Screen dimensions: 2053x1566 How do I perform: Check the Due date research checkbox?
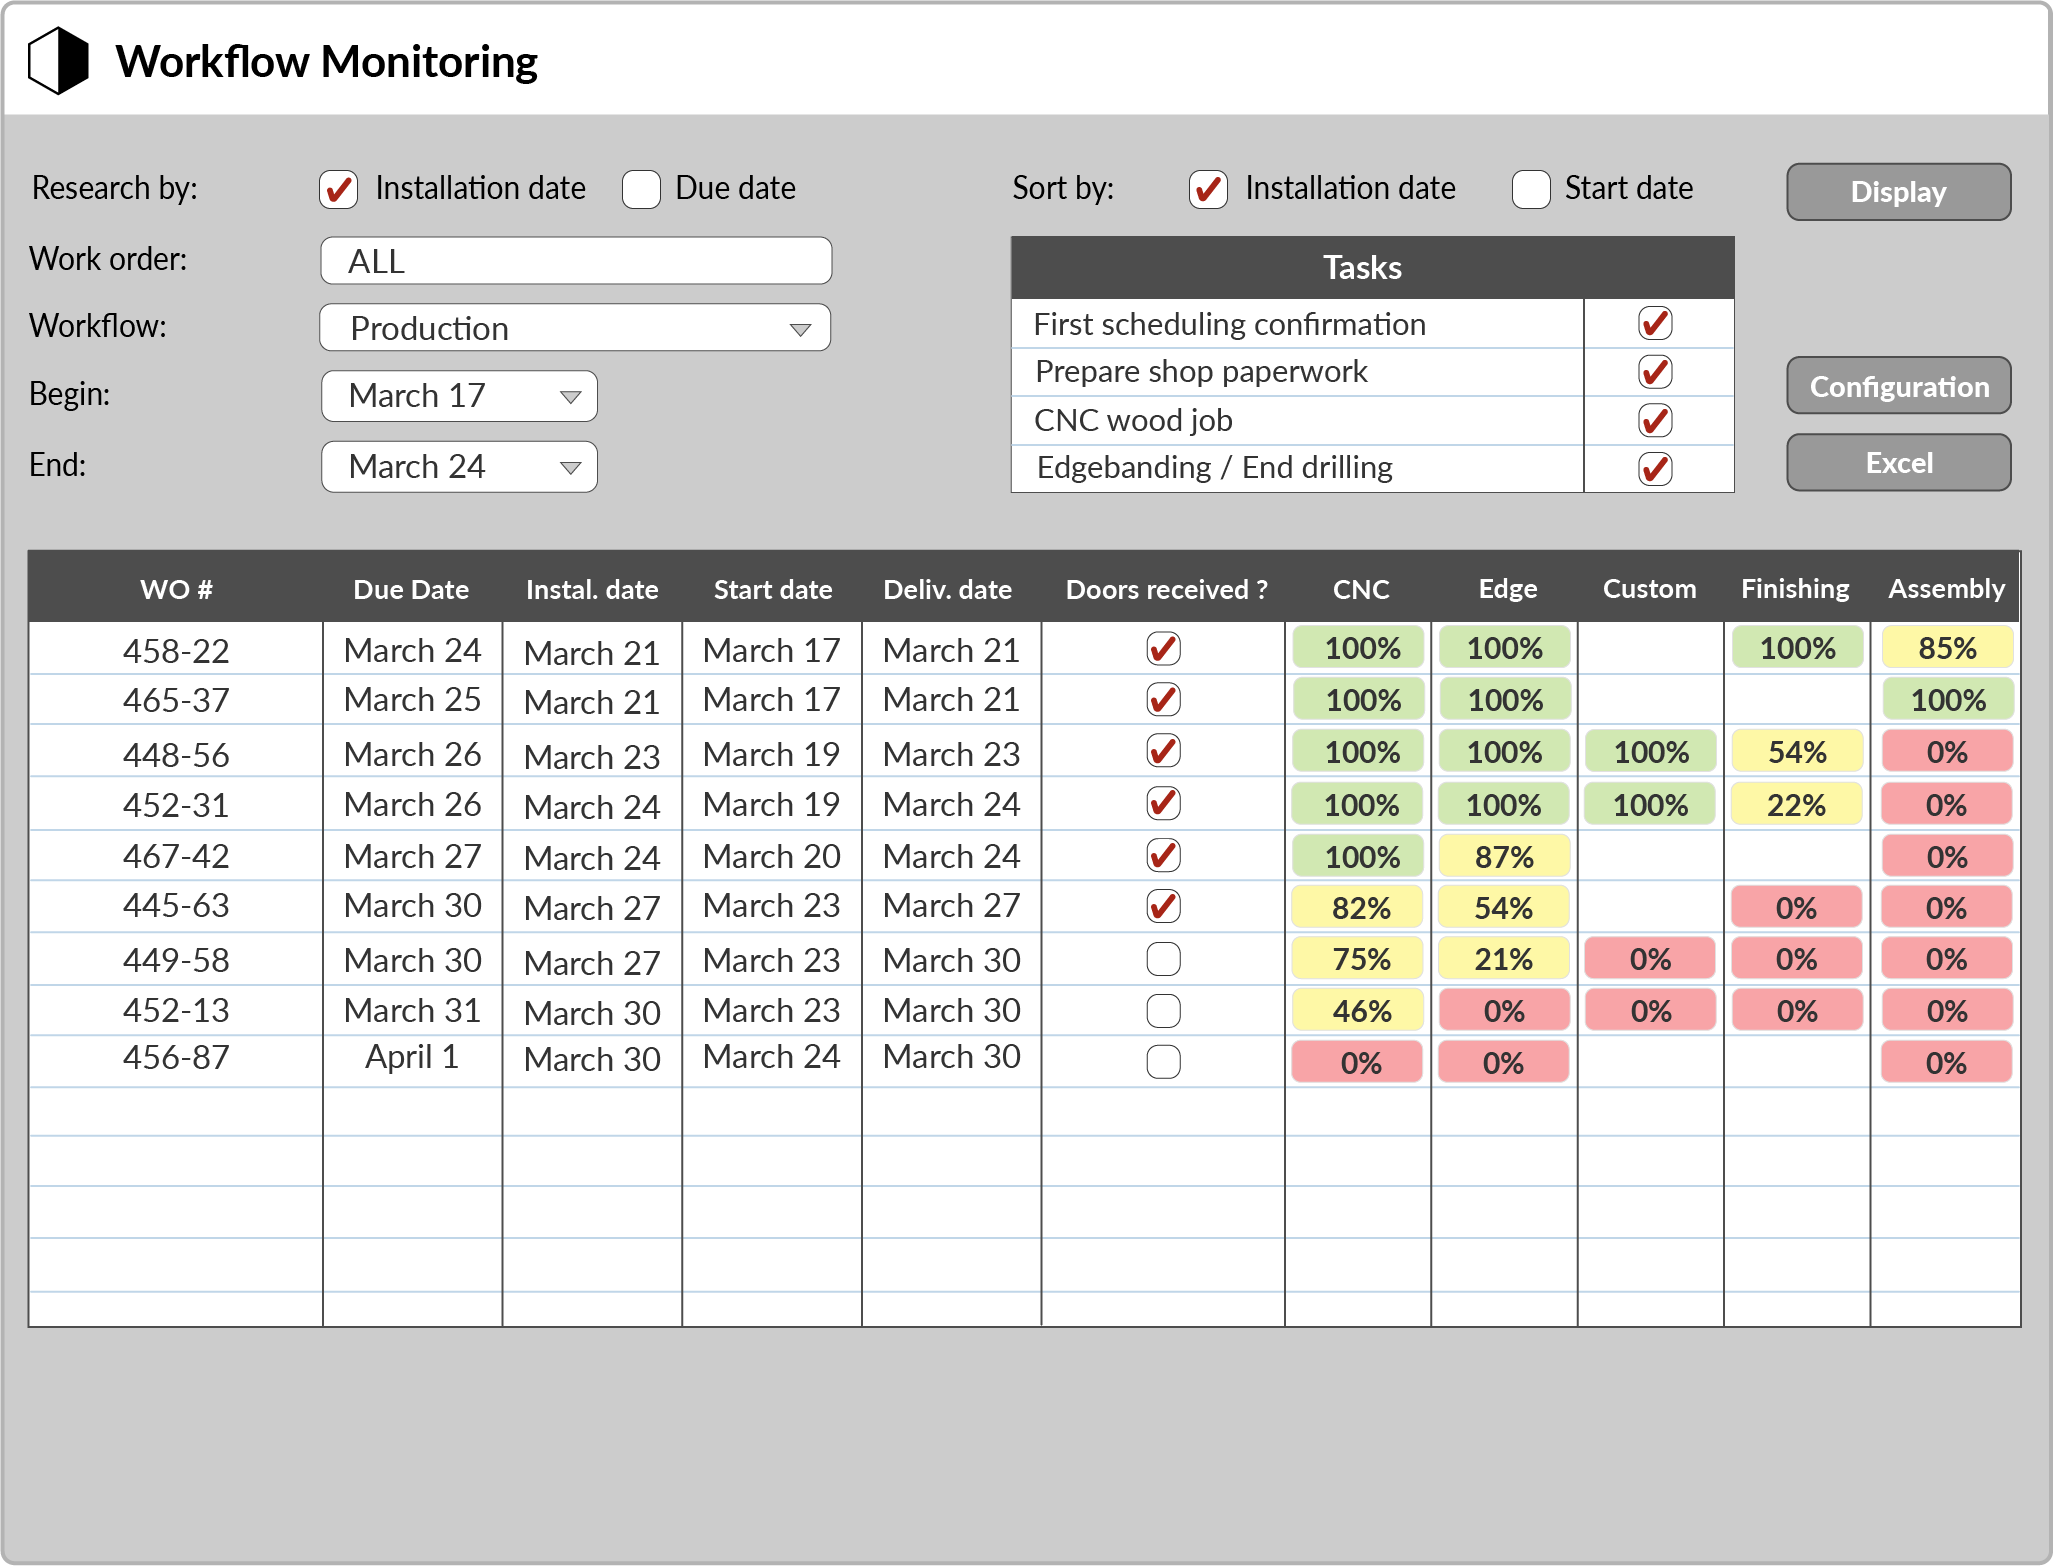click(641, 189)
